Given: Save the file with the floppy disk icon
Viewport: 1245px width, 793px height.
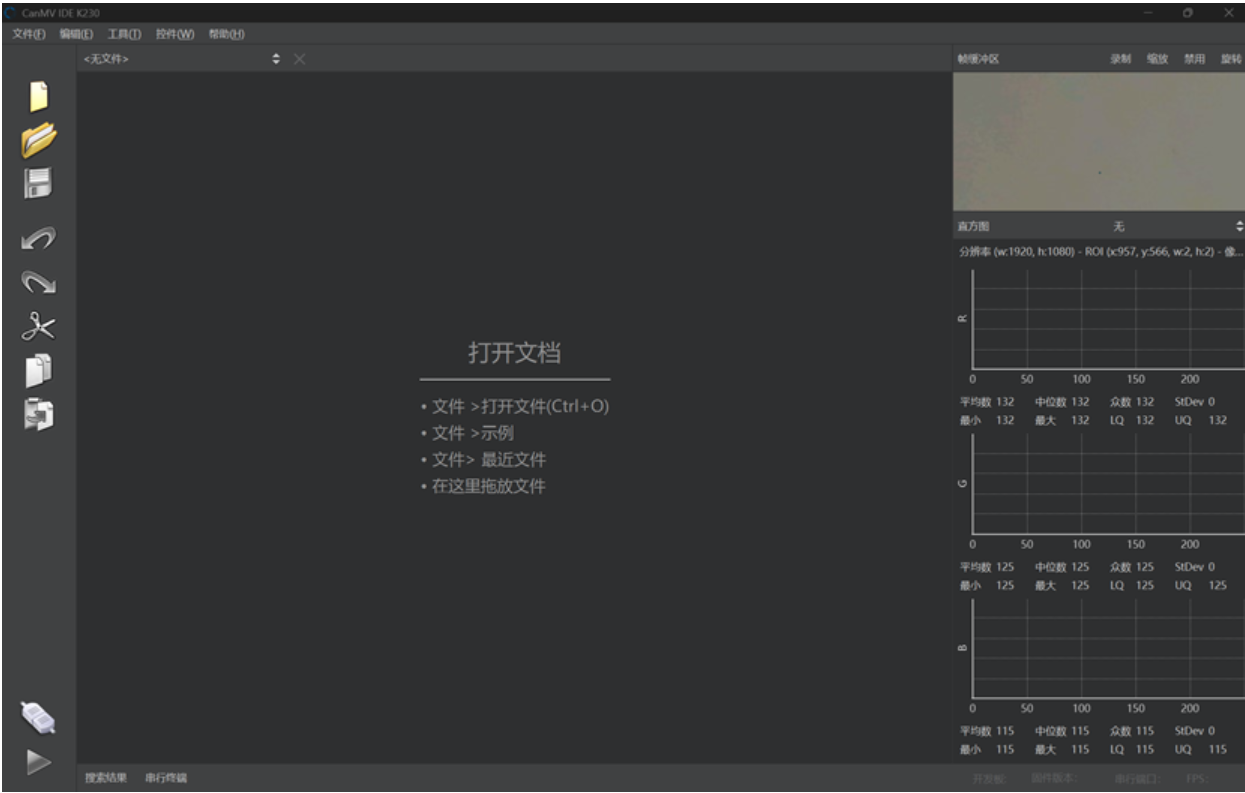Looking at the screenshot, I should (38, 183).
